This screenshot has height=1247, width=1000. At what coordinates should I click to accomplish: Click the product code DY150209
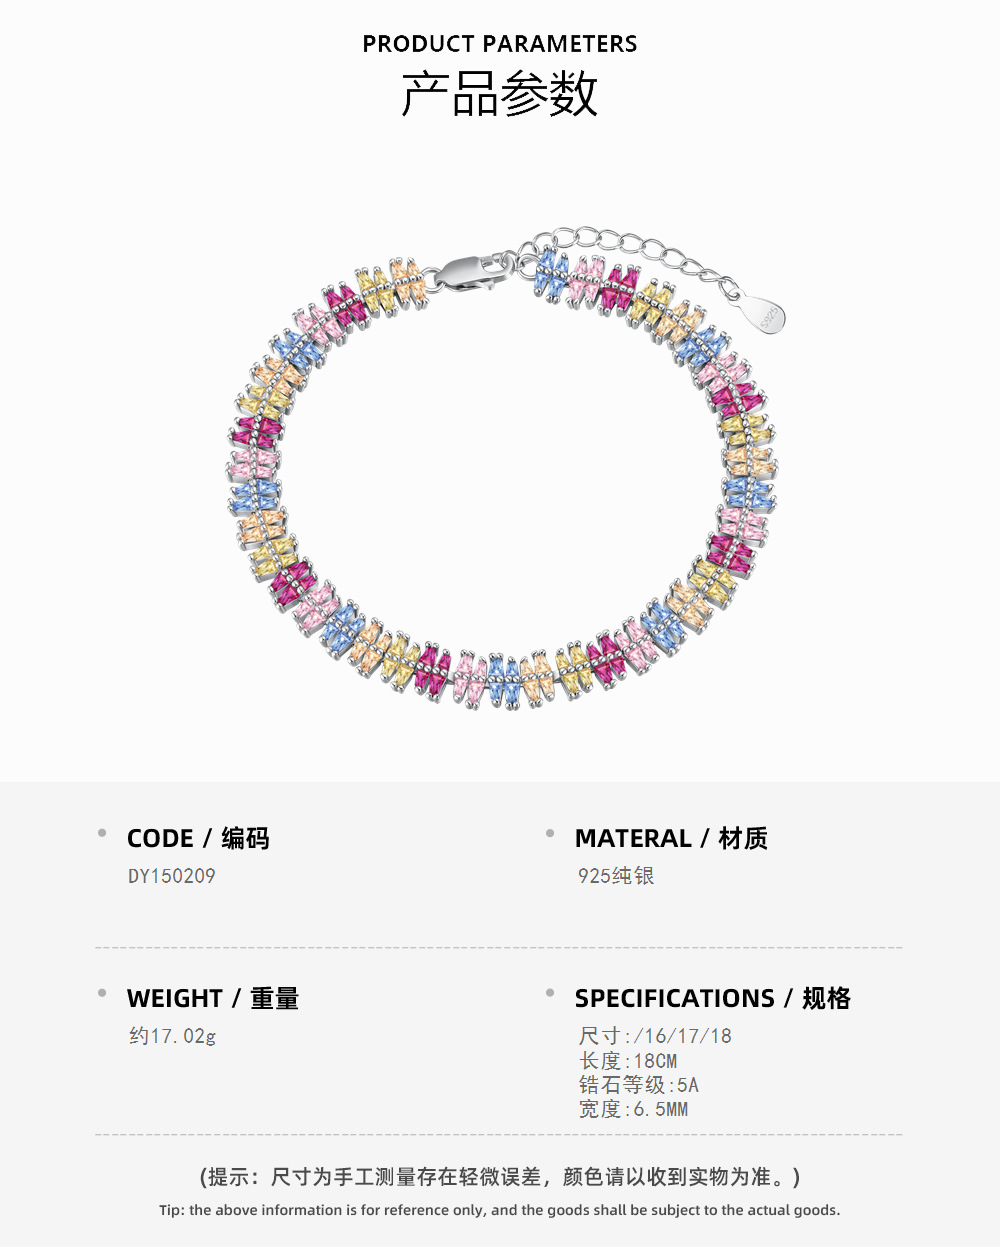pos(171,876)
